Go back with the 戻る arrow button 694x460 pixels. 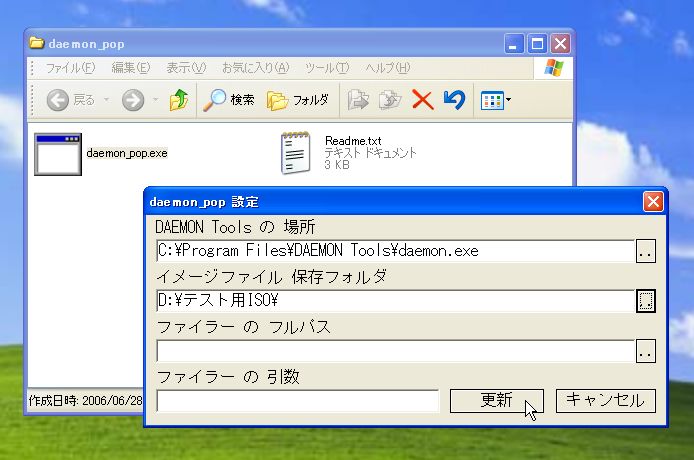pos(71,100)
